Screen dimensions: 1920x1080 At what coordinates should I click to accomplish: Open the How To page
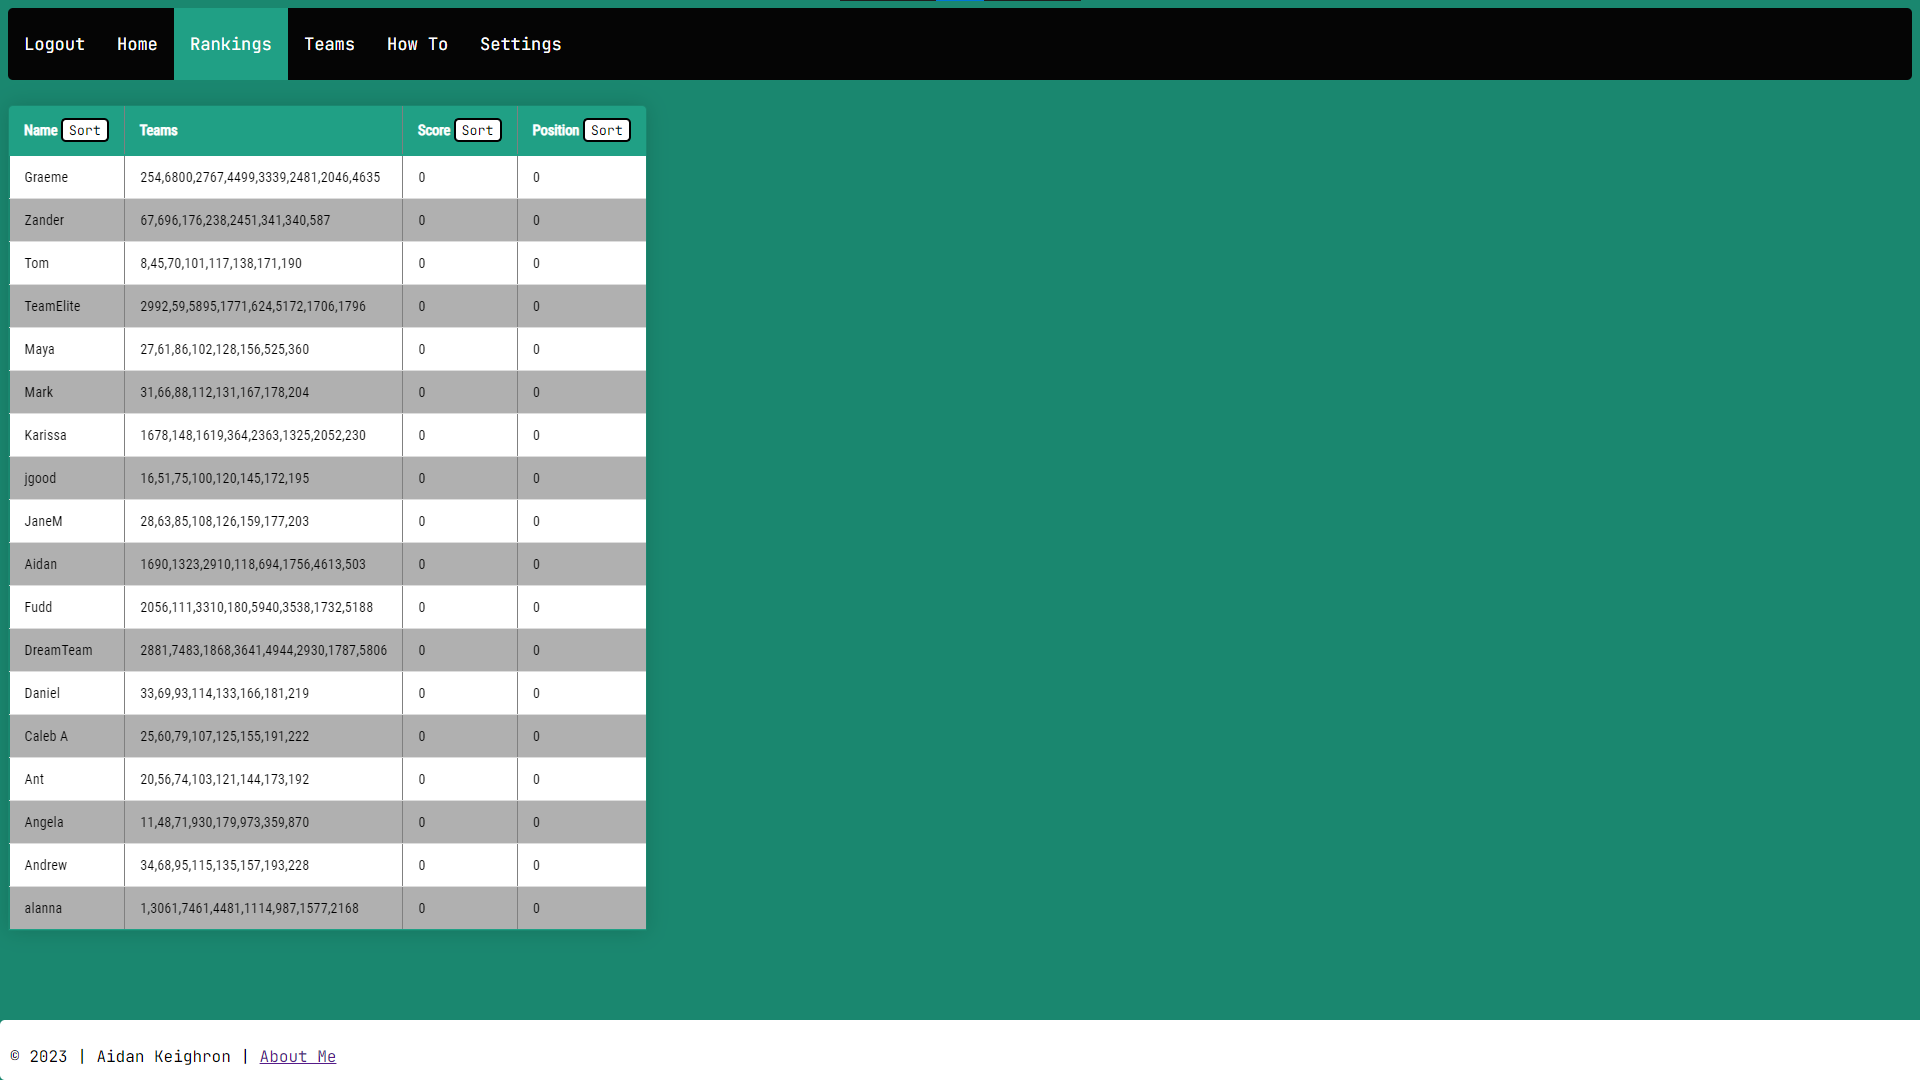[x=417, y=44]
